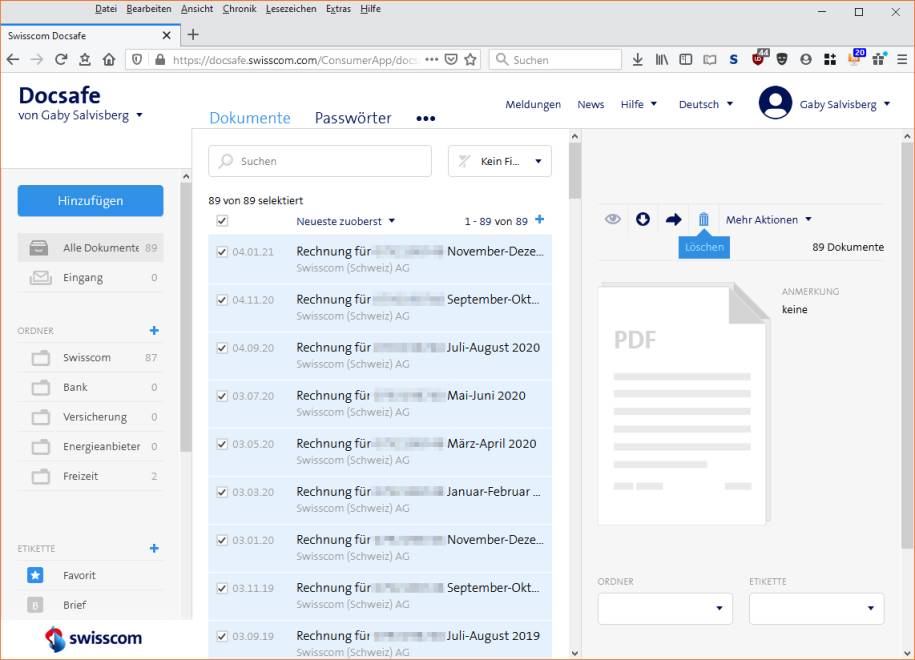Toggle the browser sidebar icon
This screenshot has width=915, height=660.
pos(686,60)
